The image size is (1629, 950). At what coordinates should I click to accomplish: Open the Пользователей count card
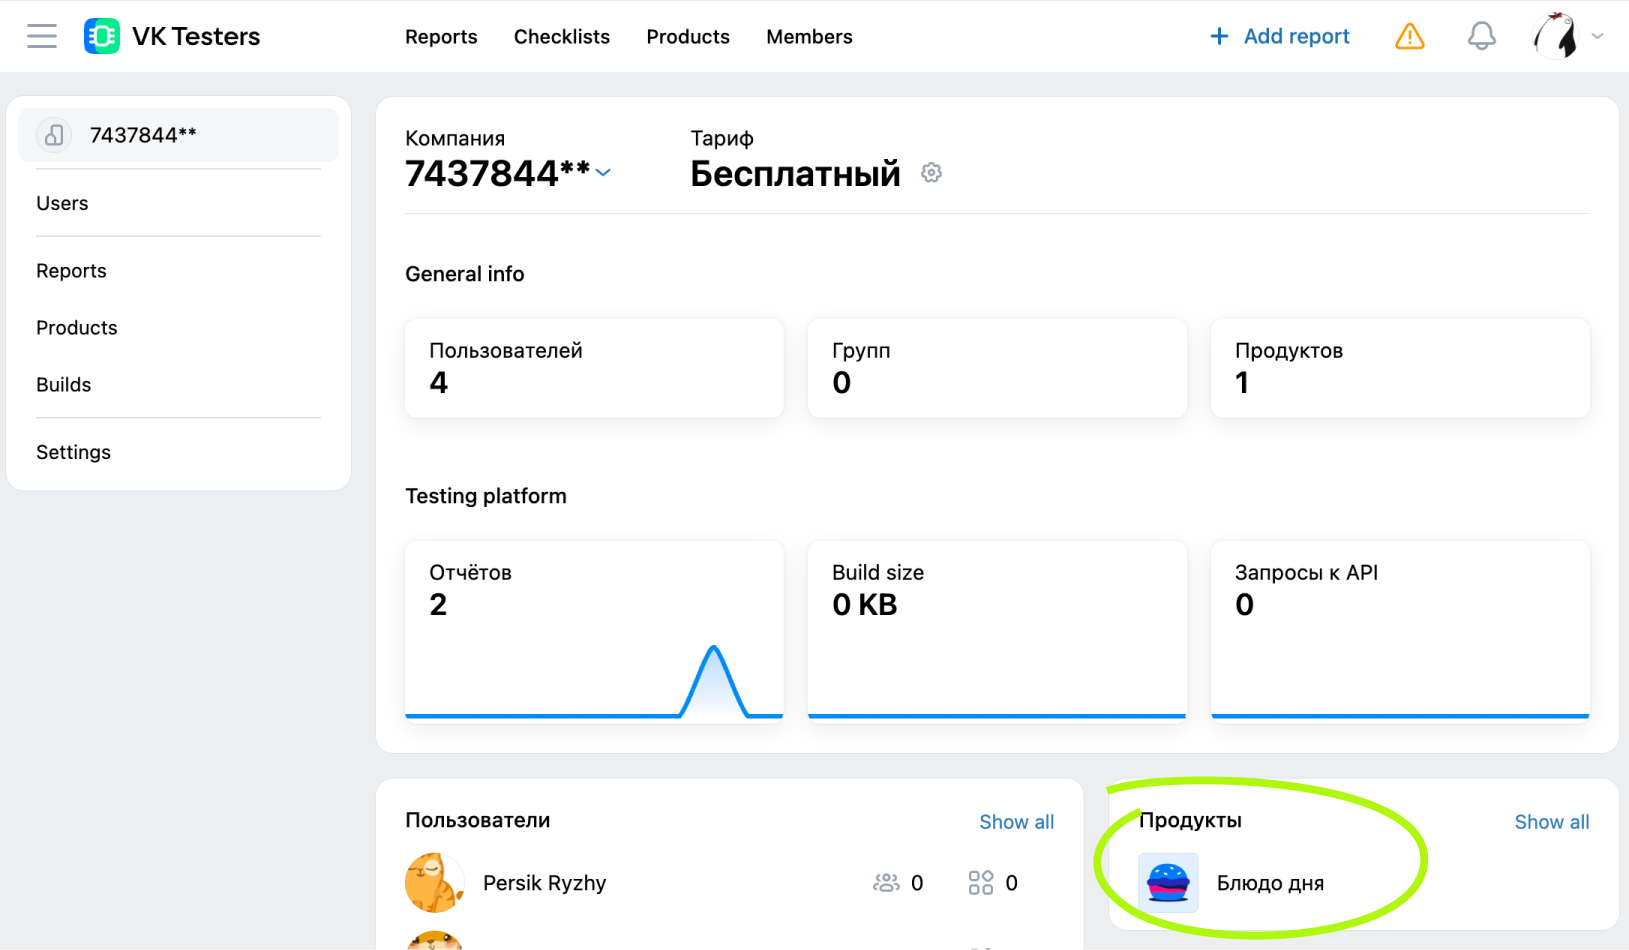click(x=594, y=368)
